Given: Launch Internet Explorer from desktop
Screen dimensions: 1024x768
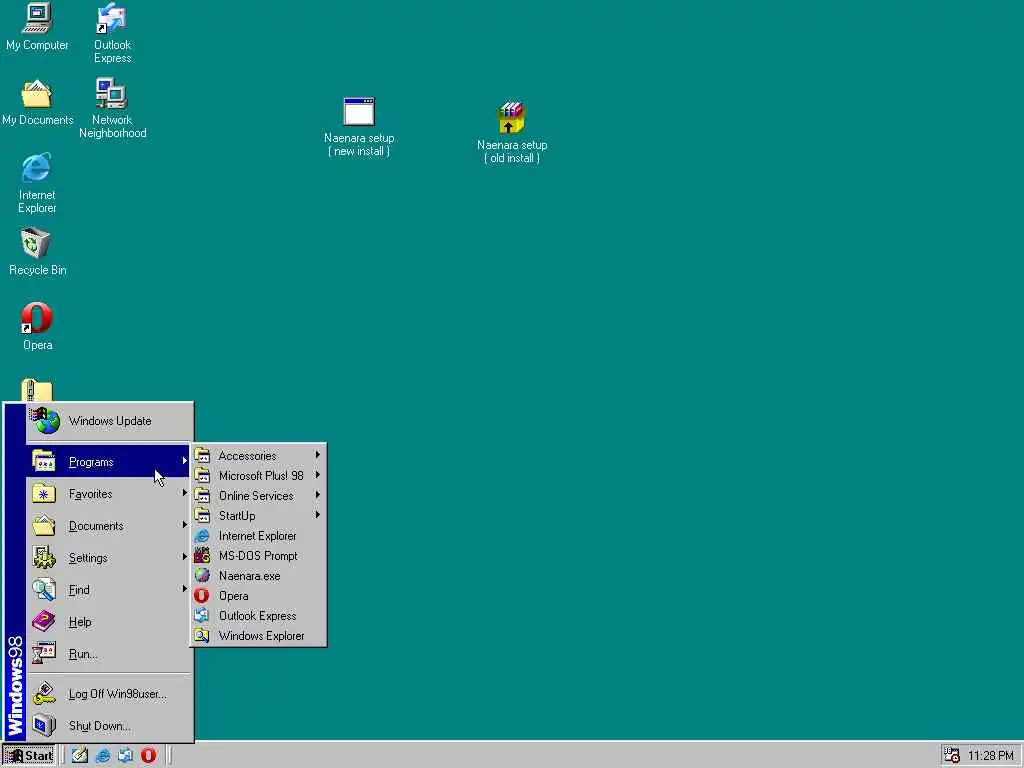Looking at the screenshot, I should tap(37, 184).
